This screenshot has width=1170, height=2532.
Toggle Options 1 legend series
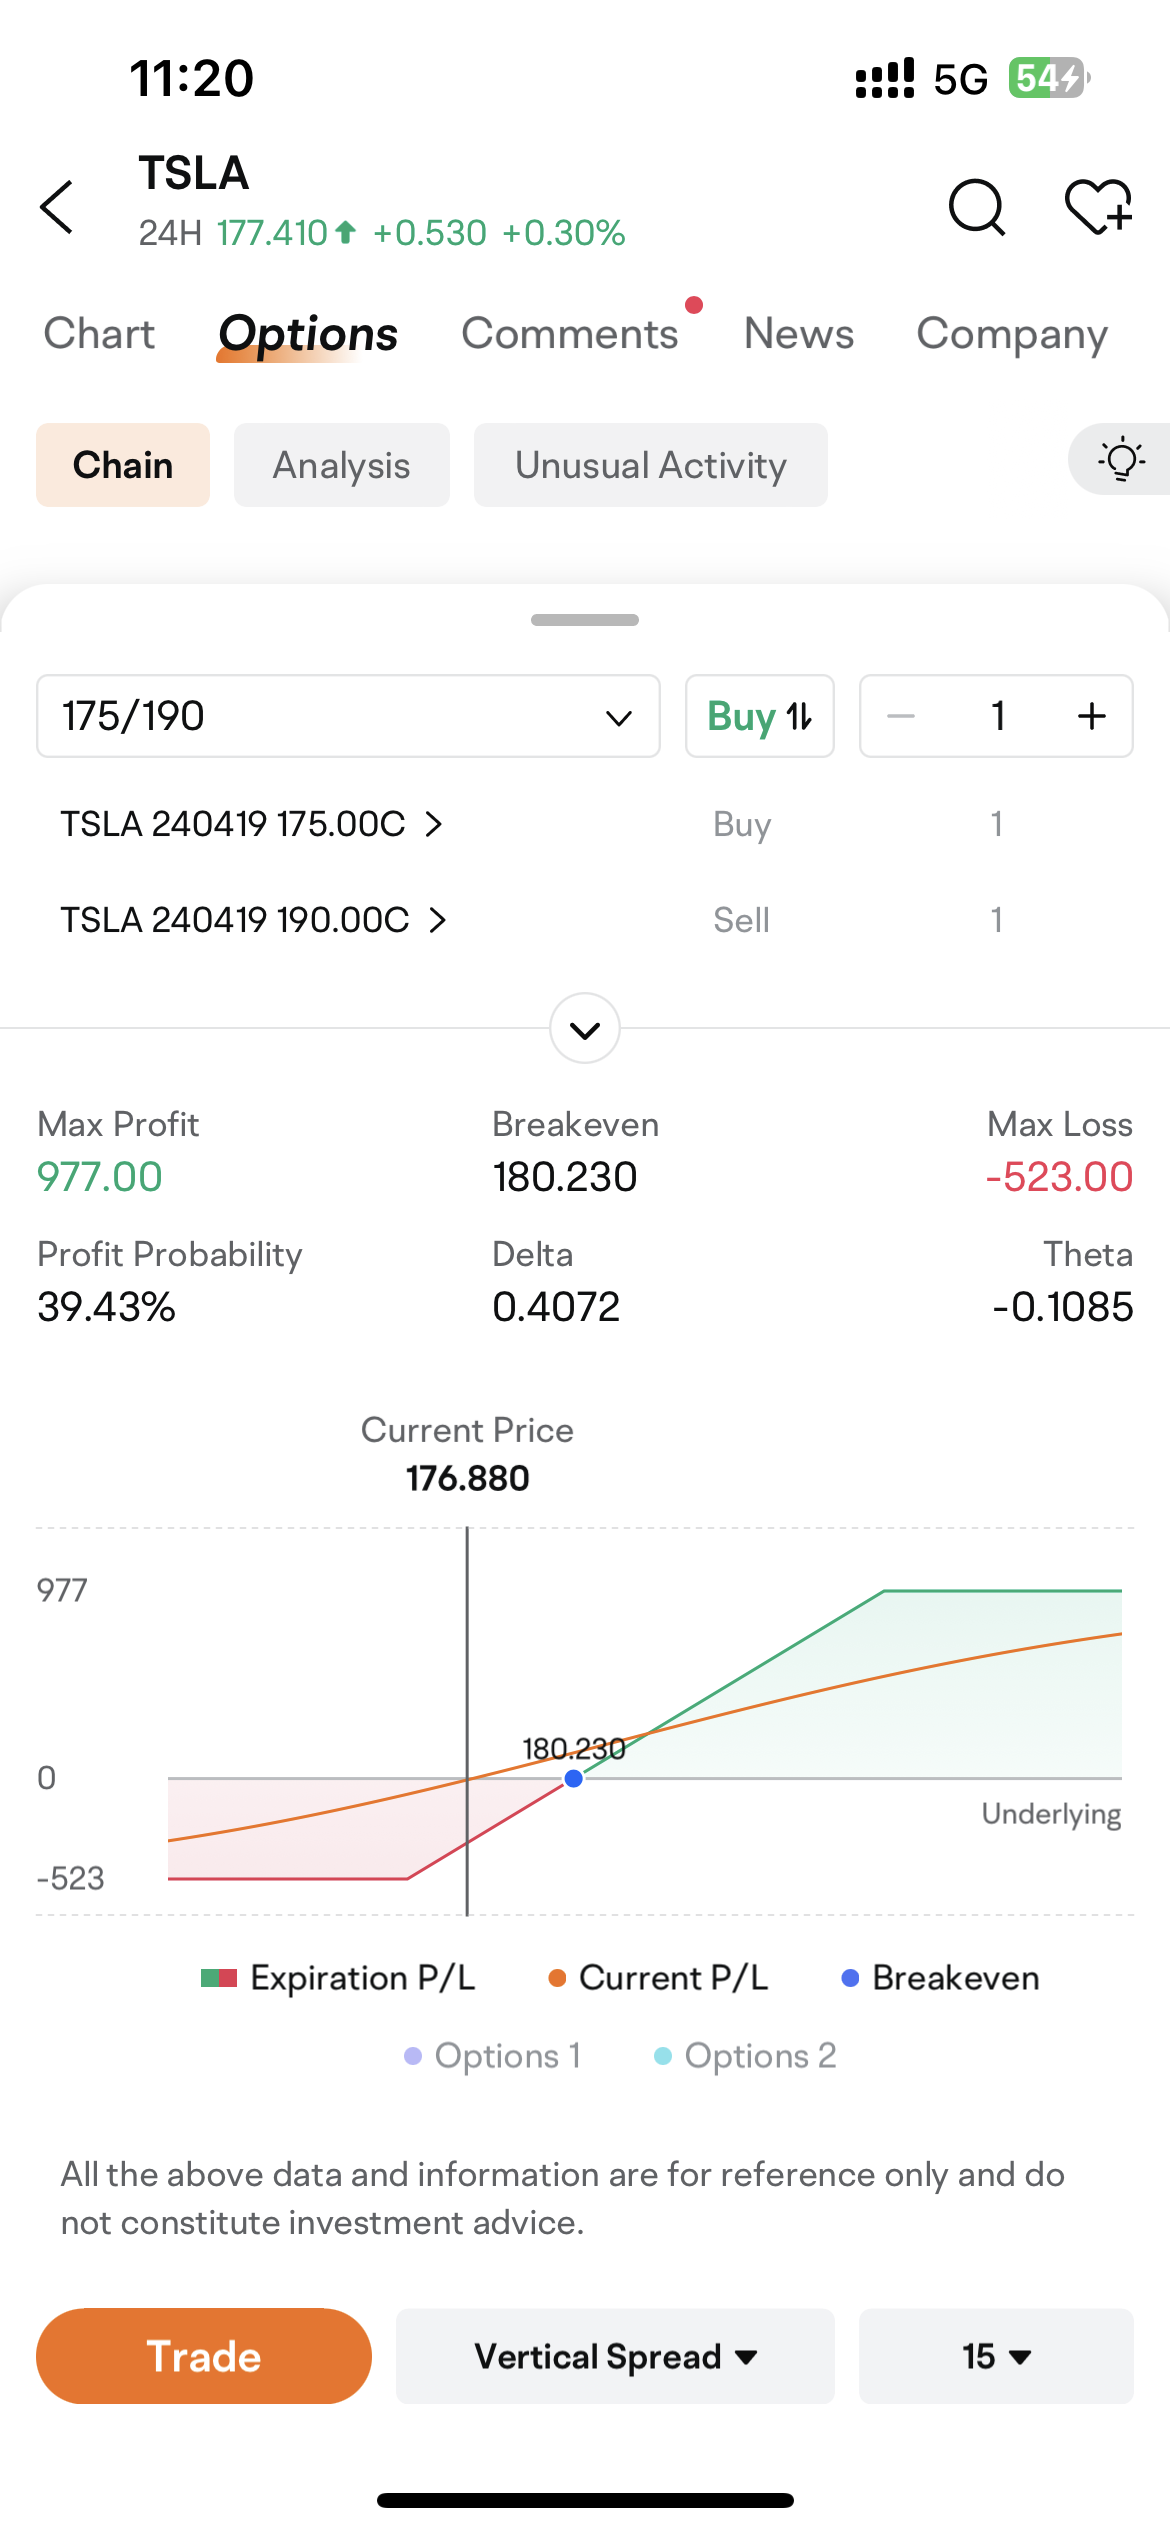pyautogui.click(x=493, y=2056)
